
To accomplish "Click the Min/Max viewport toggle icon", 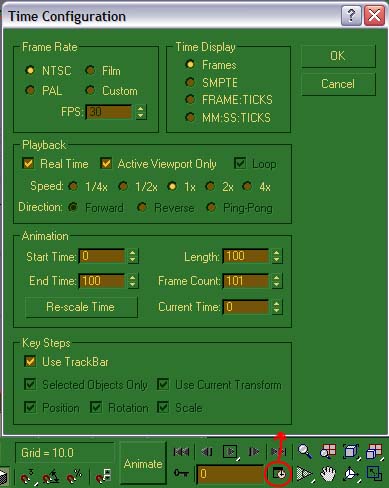I will click(x=374, y=474).
